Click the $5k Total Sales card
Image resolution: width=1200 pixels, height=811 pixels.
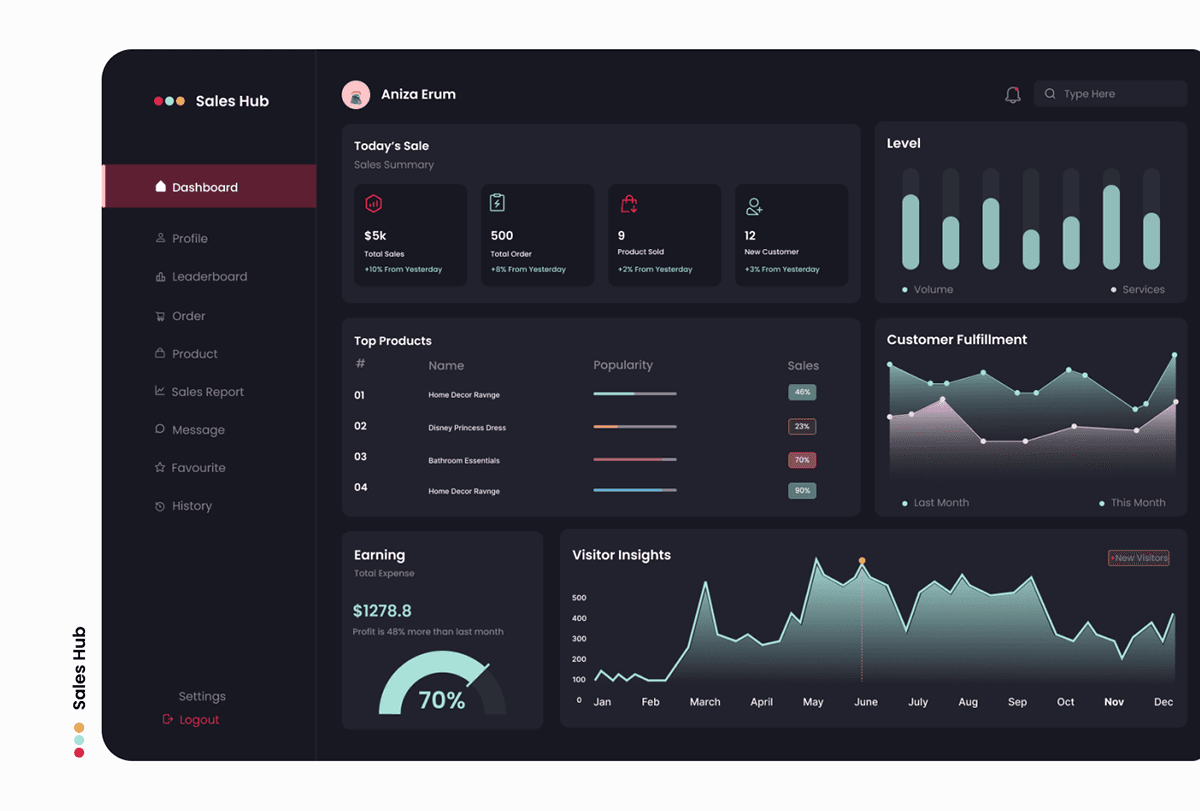[410, 235]
